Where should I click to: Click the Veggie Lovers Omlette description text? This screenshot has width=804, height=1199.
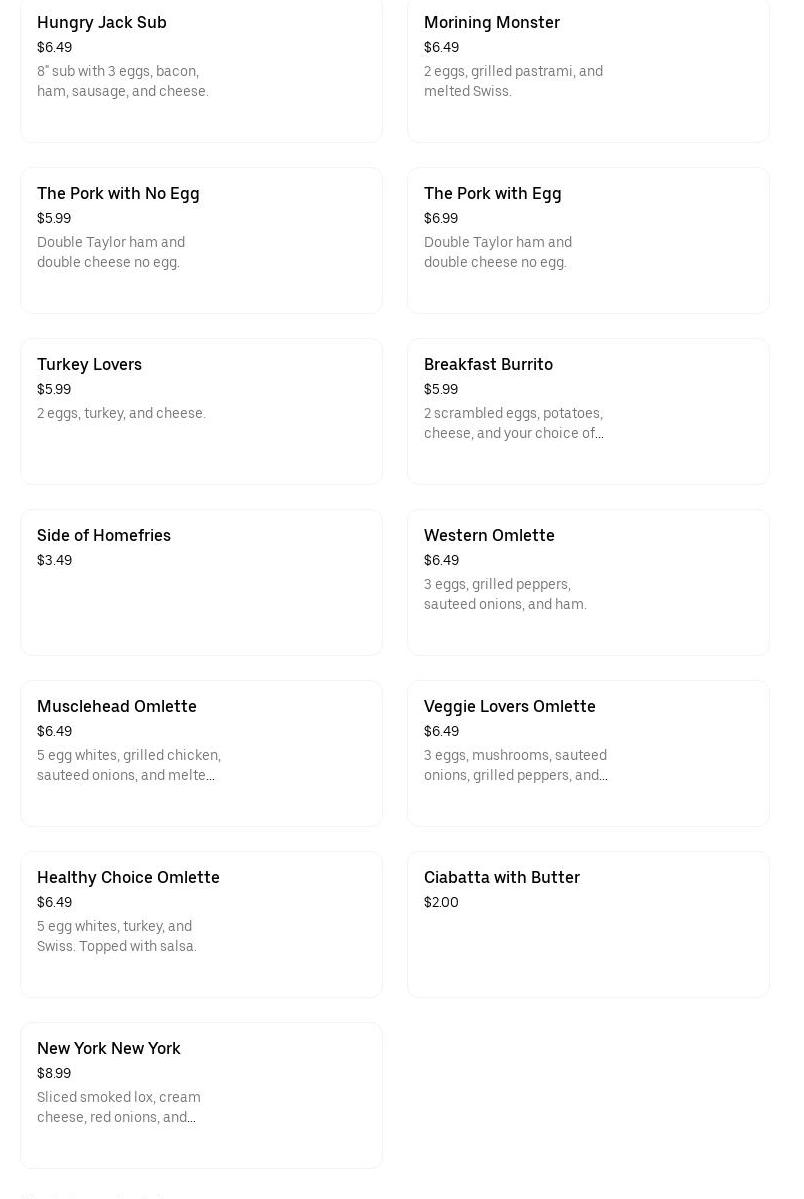(x=515, y=765)
